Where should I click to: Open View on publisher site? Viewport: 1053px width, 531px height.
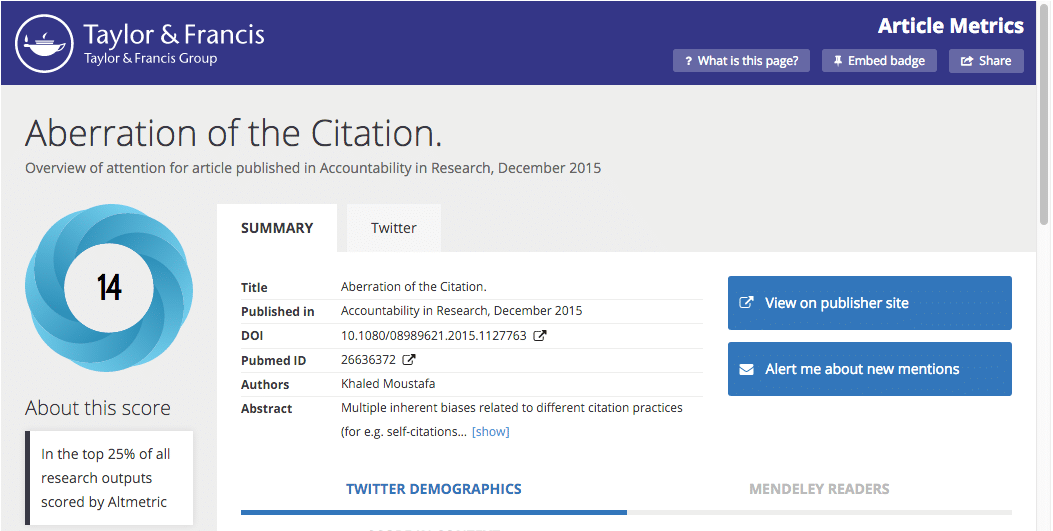click(870, 303)
